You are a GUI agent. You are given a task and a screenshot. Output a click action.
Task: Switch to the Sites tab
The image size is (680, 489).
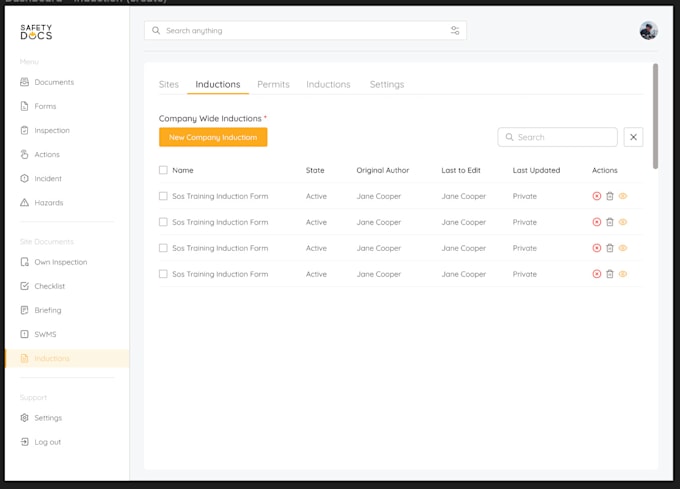coord(169,84)
